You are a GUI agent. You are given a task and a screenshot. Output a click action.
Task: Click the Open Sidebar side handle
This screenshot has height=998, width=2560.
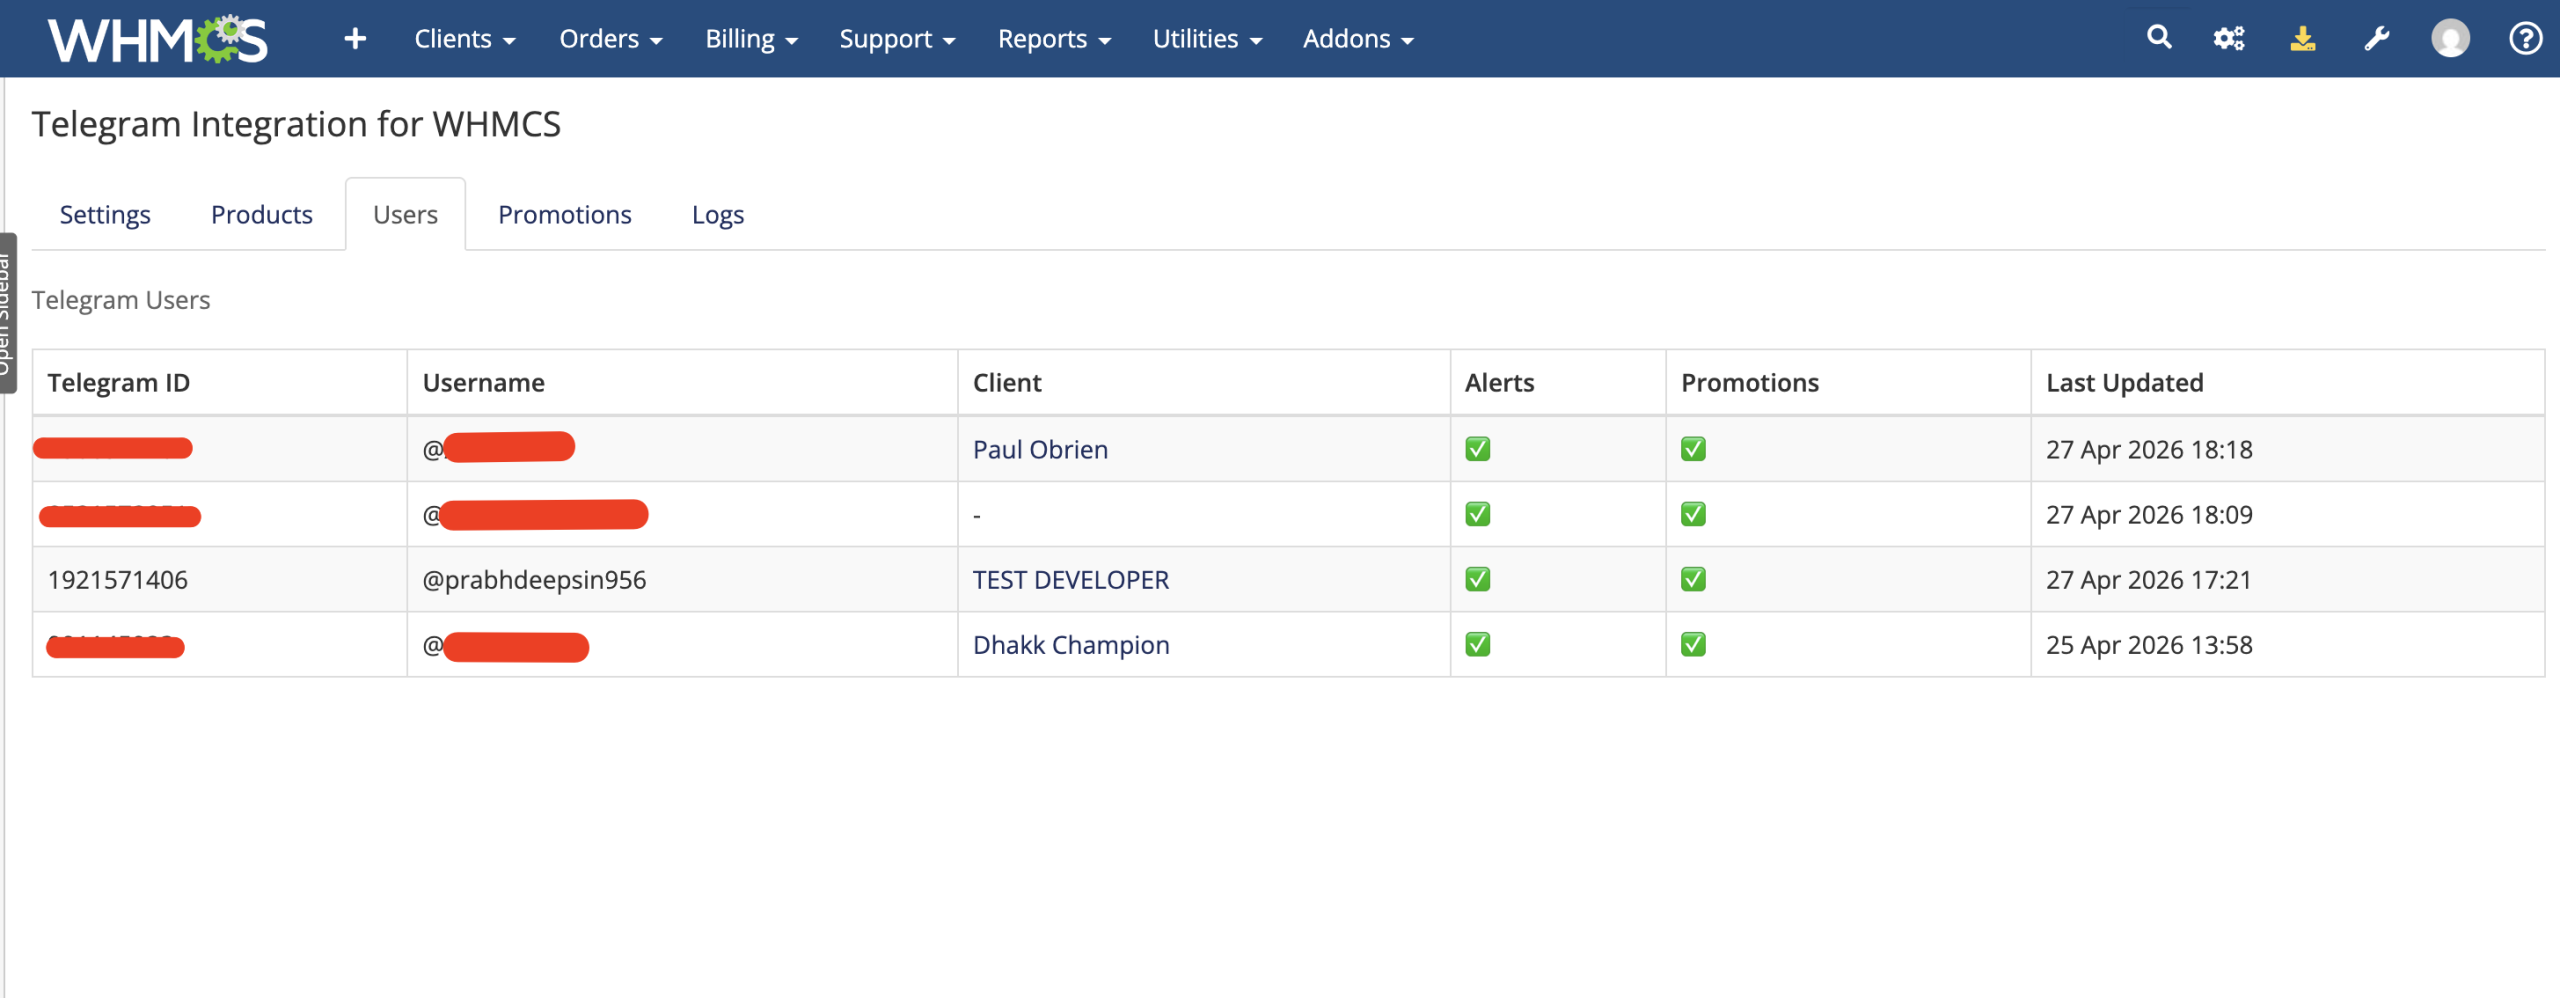click(x=7, y=313)
